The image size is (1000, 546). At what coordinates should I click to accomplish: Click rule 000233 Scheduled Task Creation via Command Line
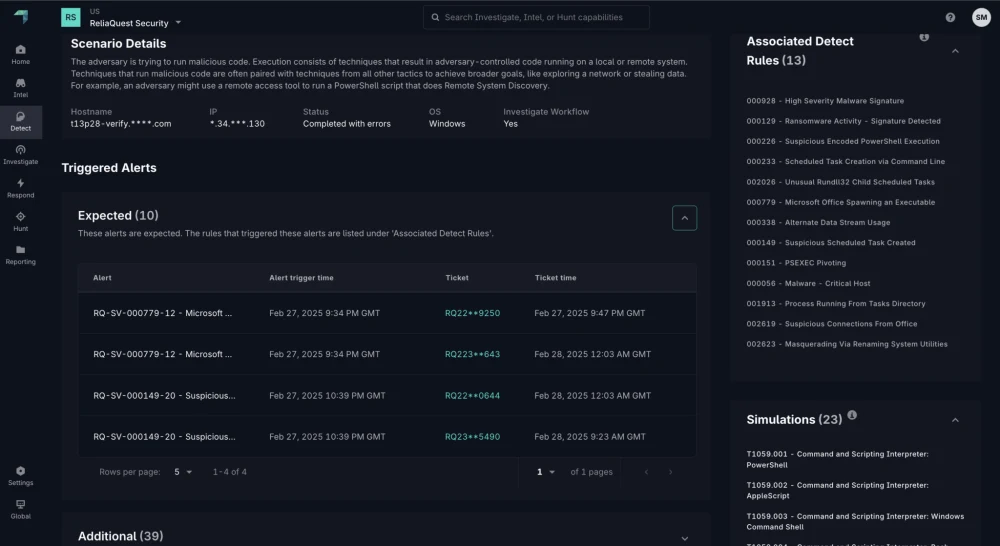pos(846,162)
